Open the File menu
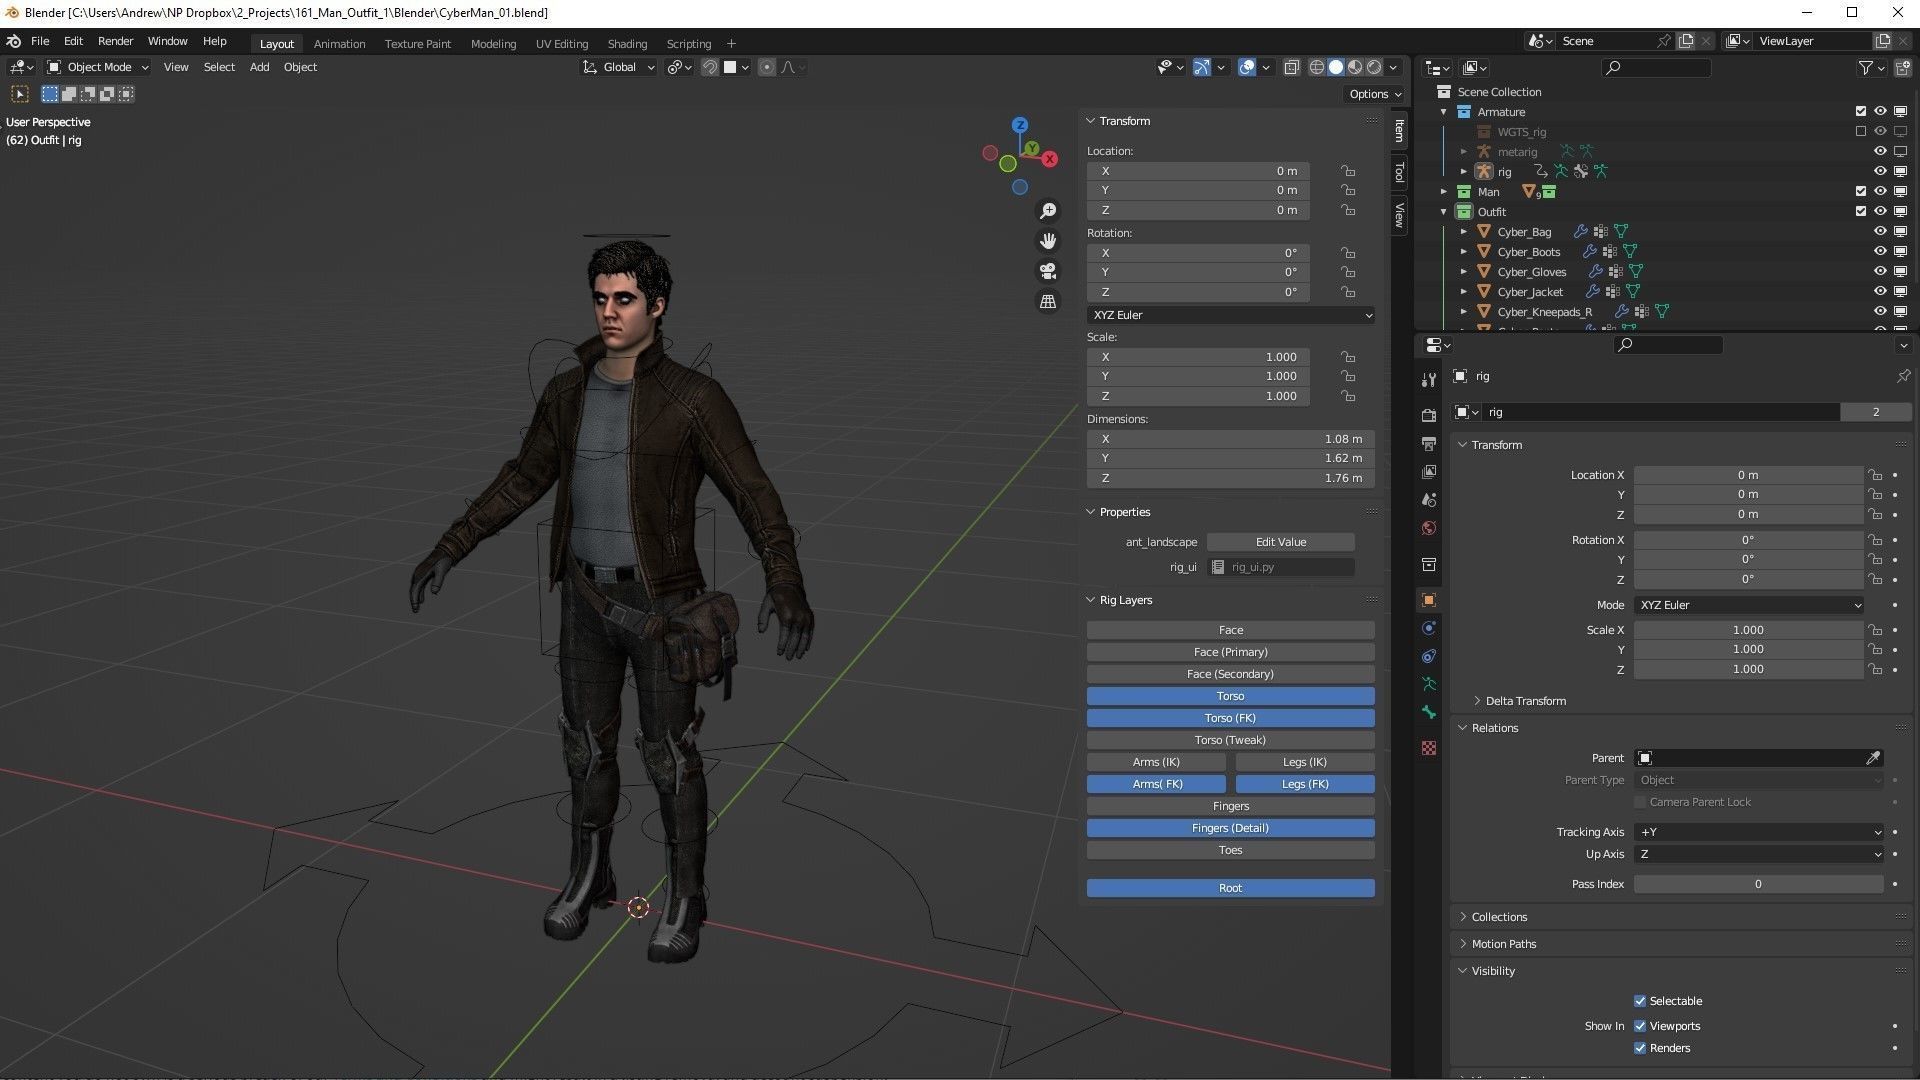Viewport: 1920px width, 1080px height. pyautogui.click(x=40, y=41)
